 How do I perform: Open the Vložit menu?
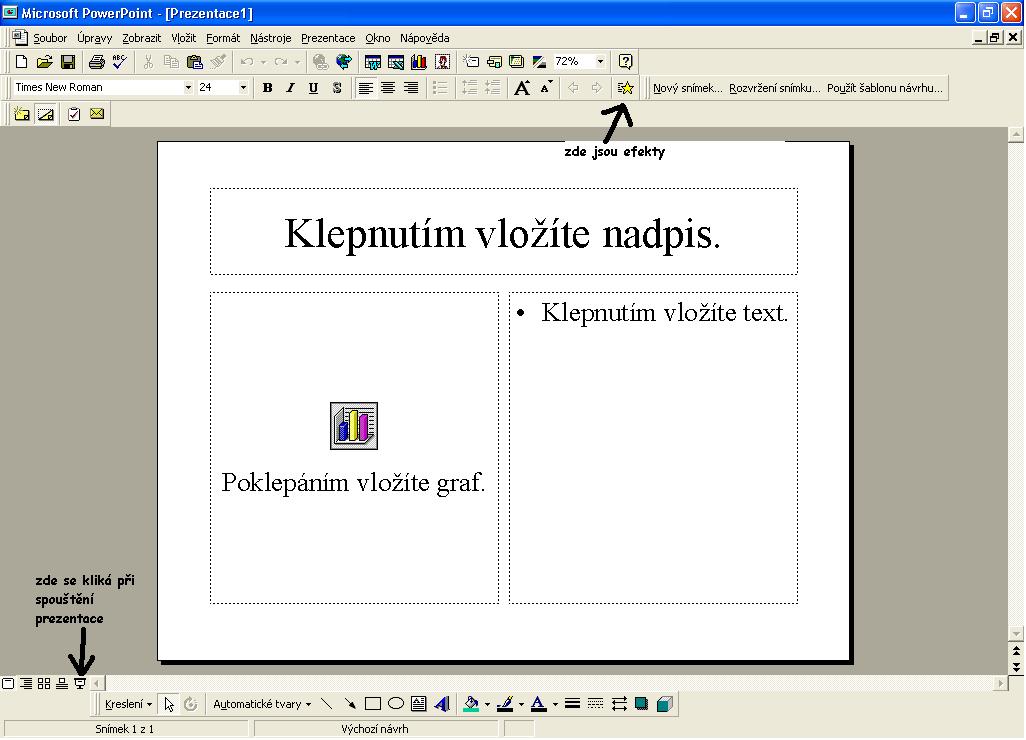click(183, 38)
